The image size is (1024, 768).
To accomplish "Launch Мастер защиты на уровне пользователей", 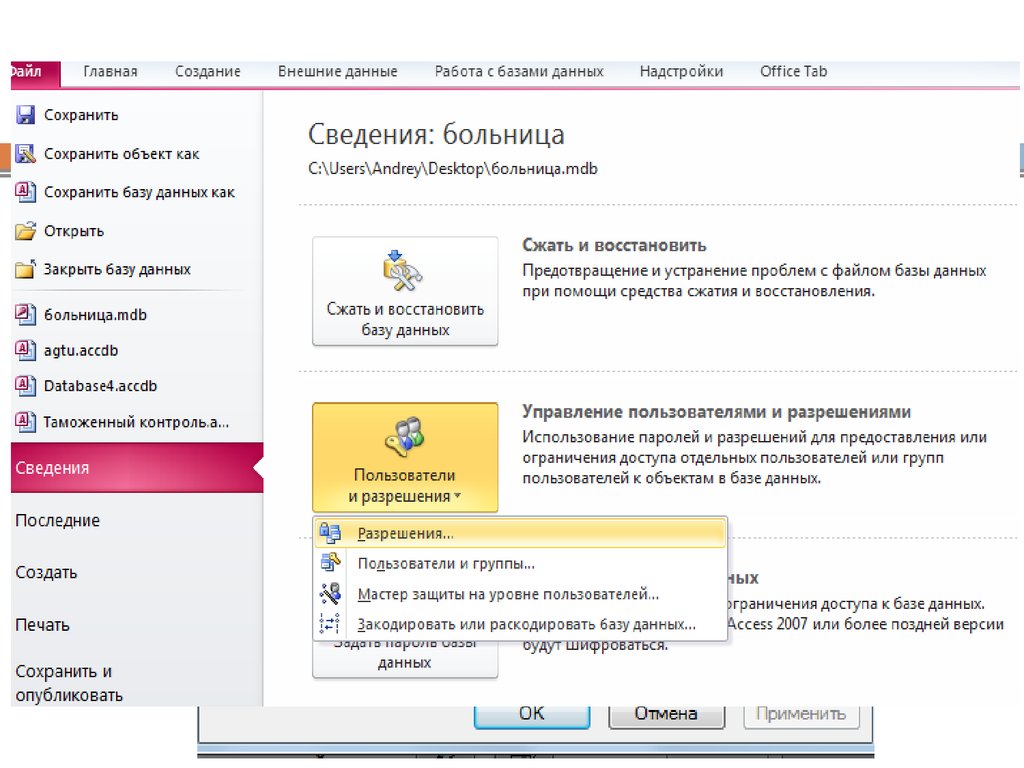I will [508, 594].
